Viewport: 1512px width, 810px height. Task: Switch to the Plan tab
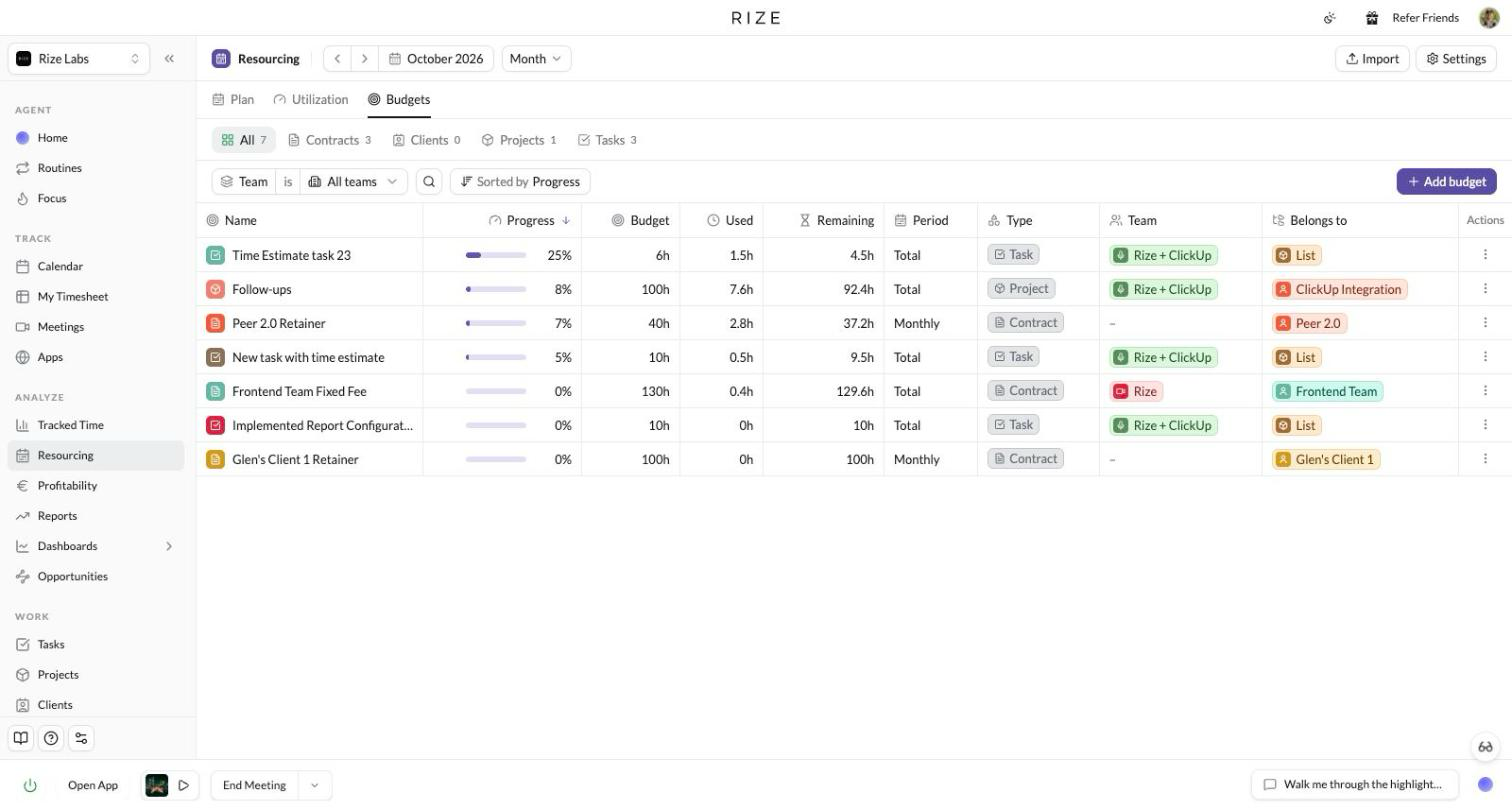coord(233,100)
